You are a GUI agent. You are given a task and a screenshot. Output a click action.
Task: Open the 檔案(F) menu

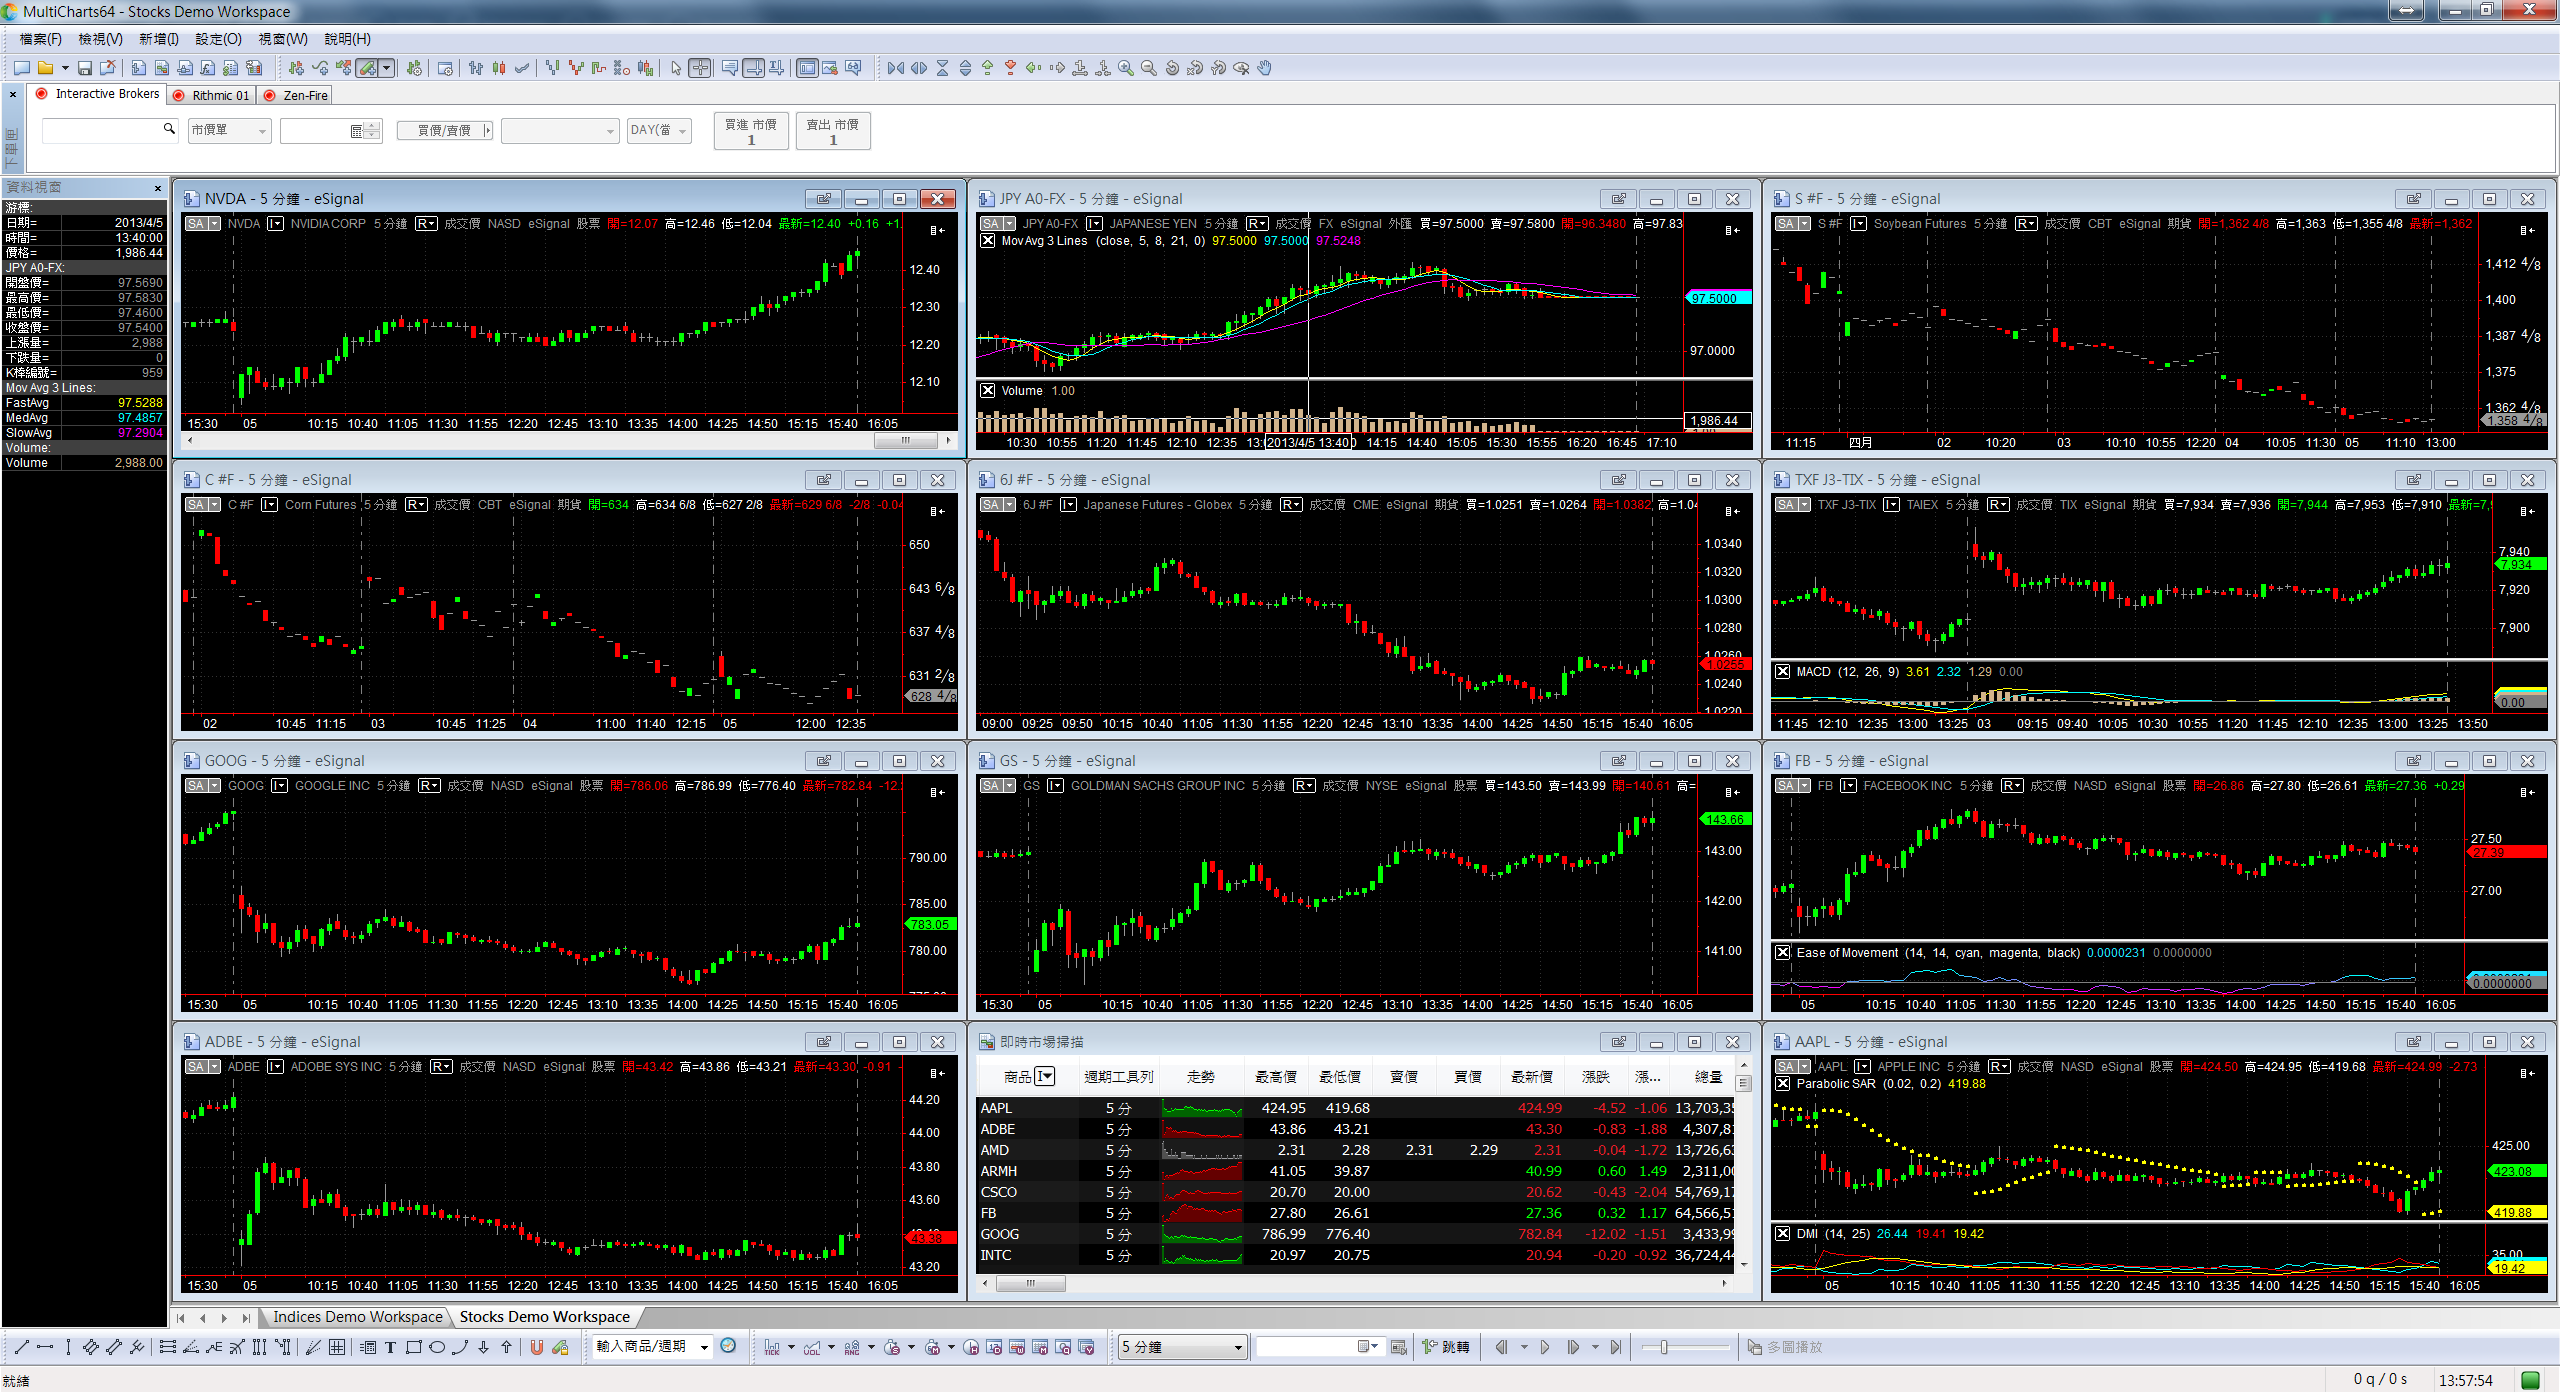point(41,39)
